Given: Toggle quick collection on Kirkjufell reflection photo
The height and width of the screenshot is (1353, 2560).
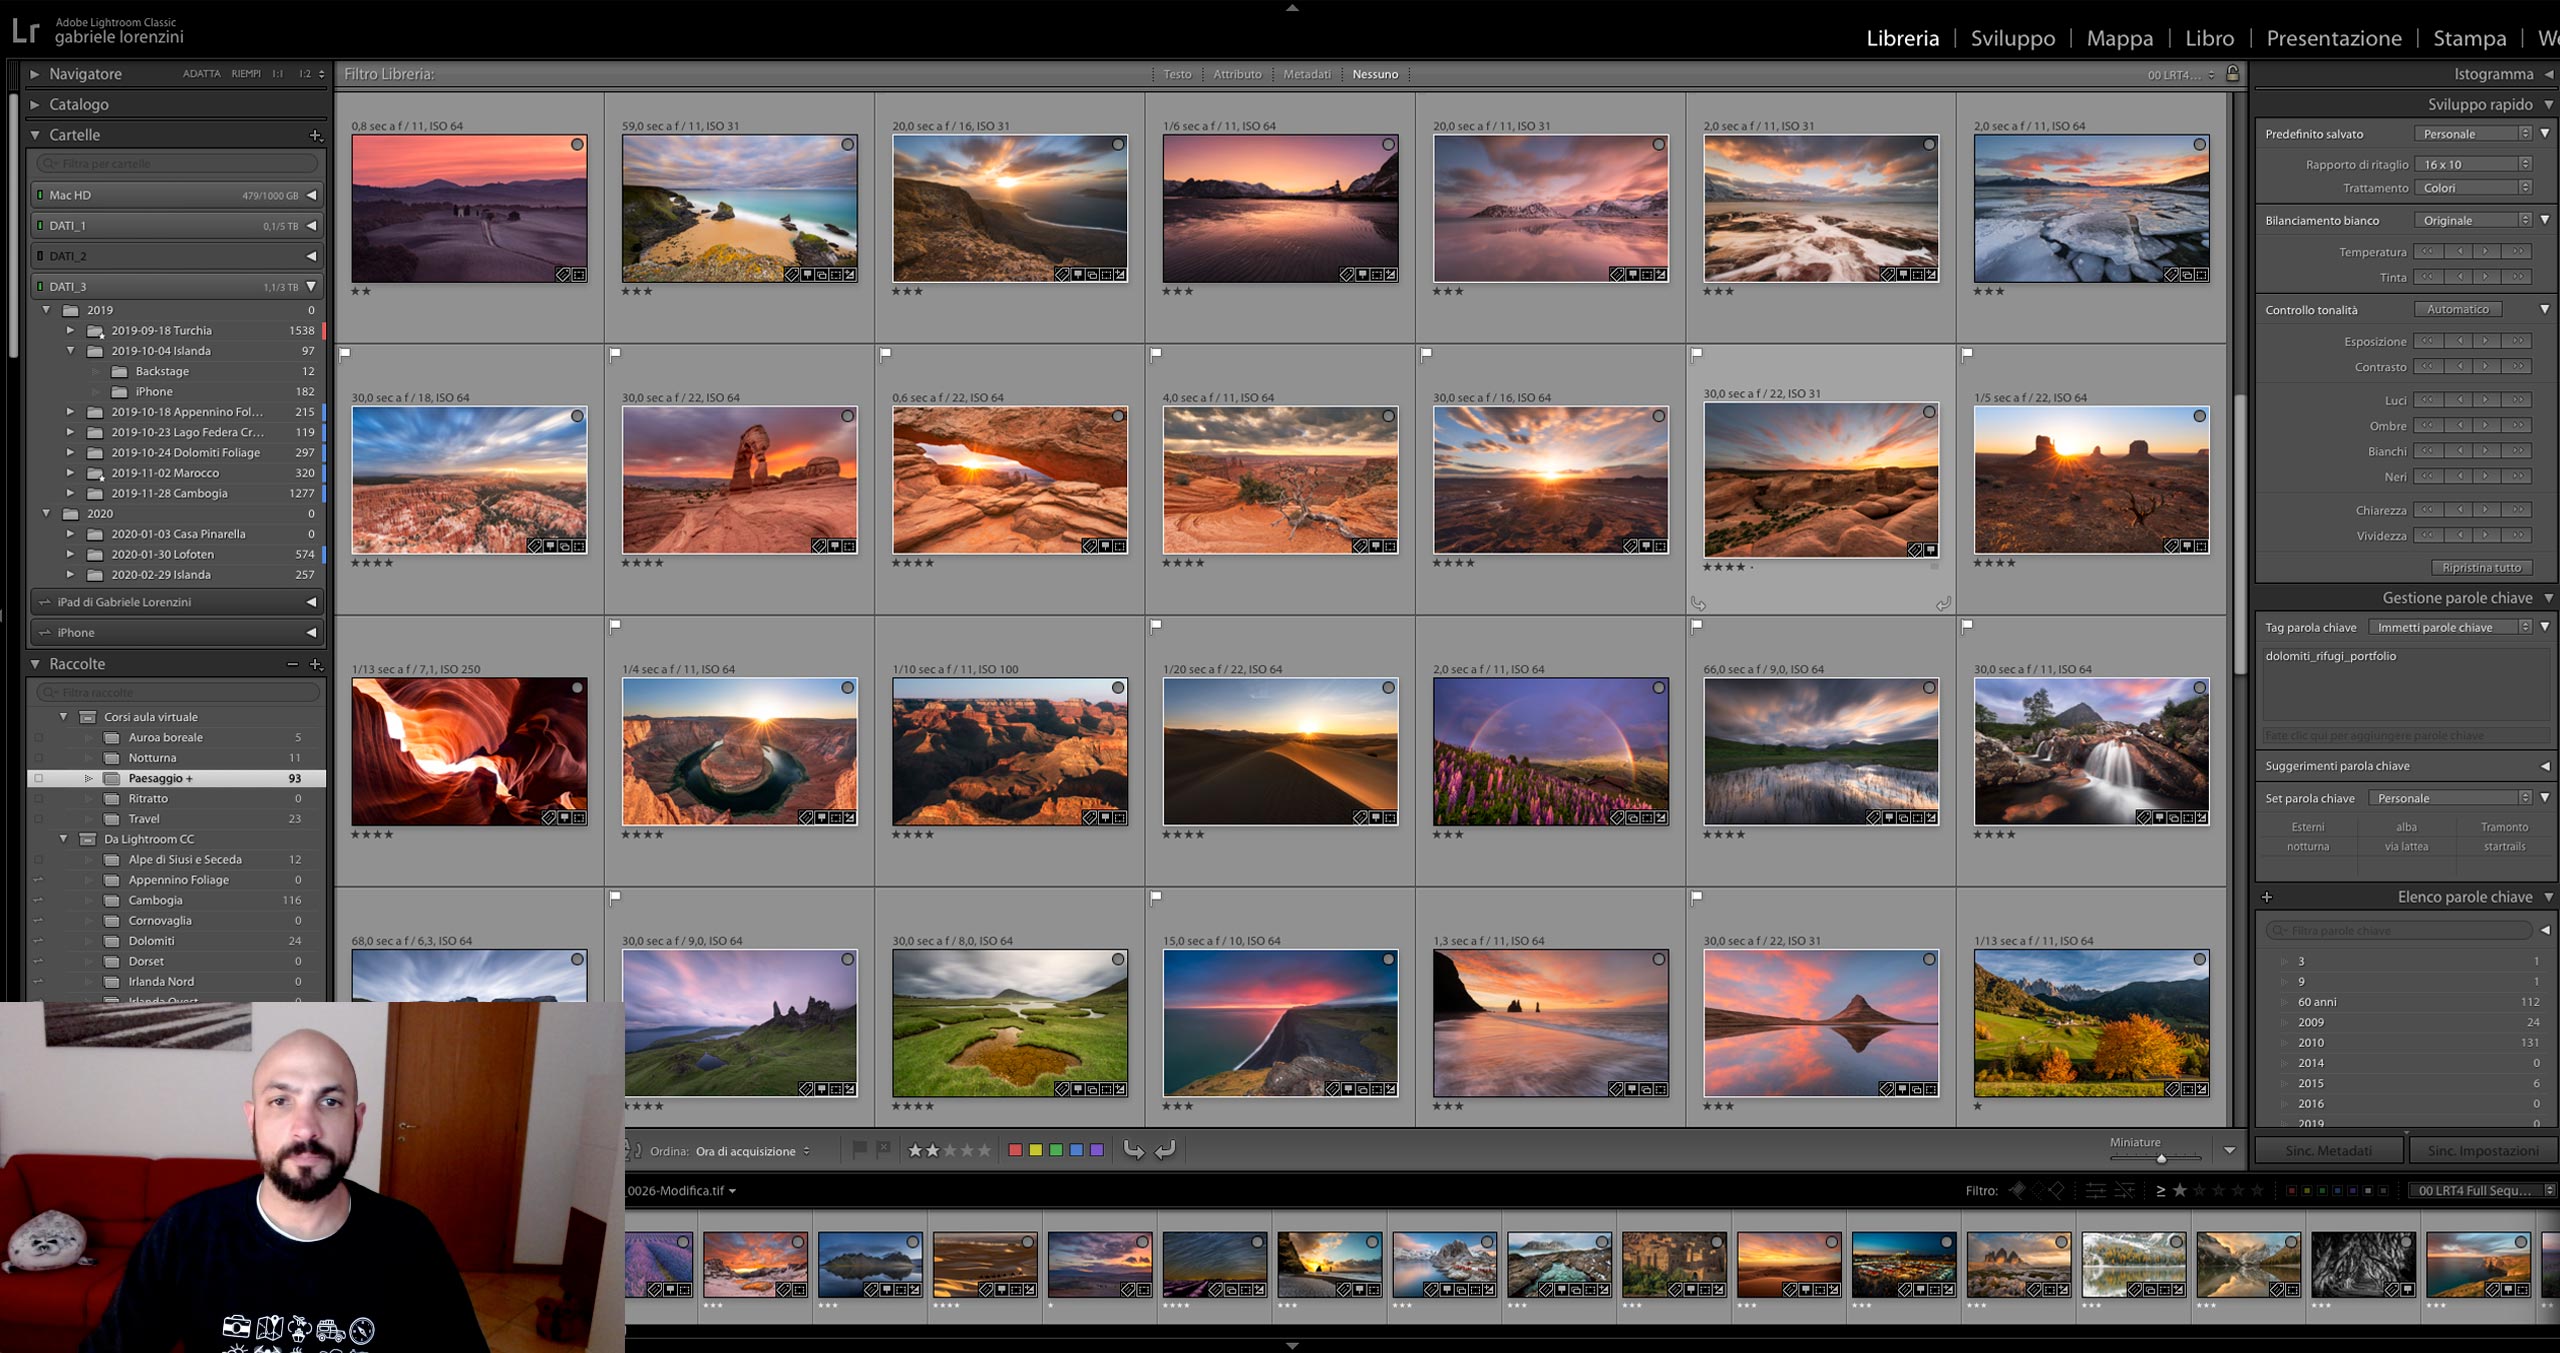Looking at the screenshot, I should coord(1929,959).
